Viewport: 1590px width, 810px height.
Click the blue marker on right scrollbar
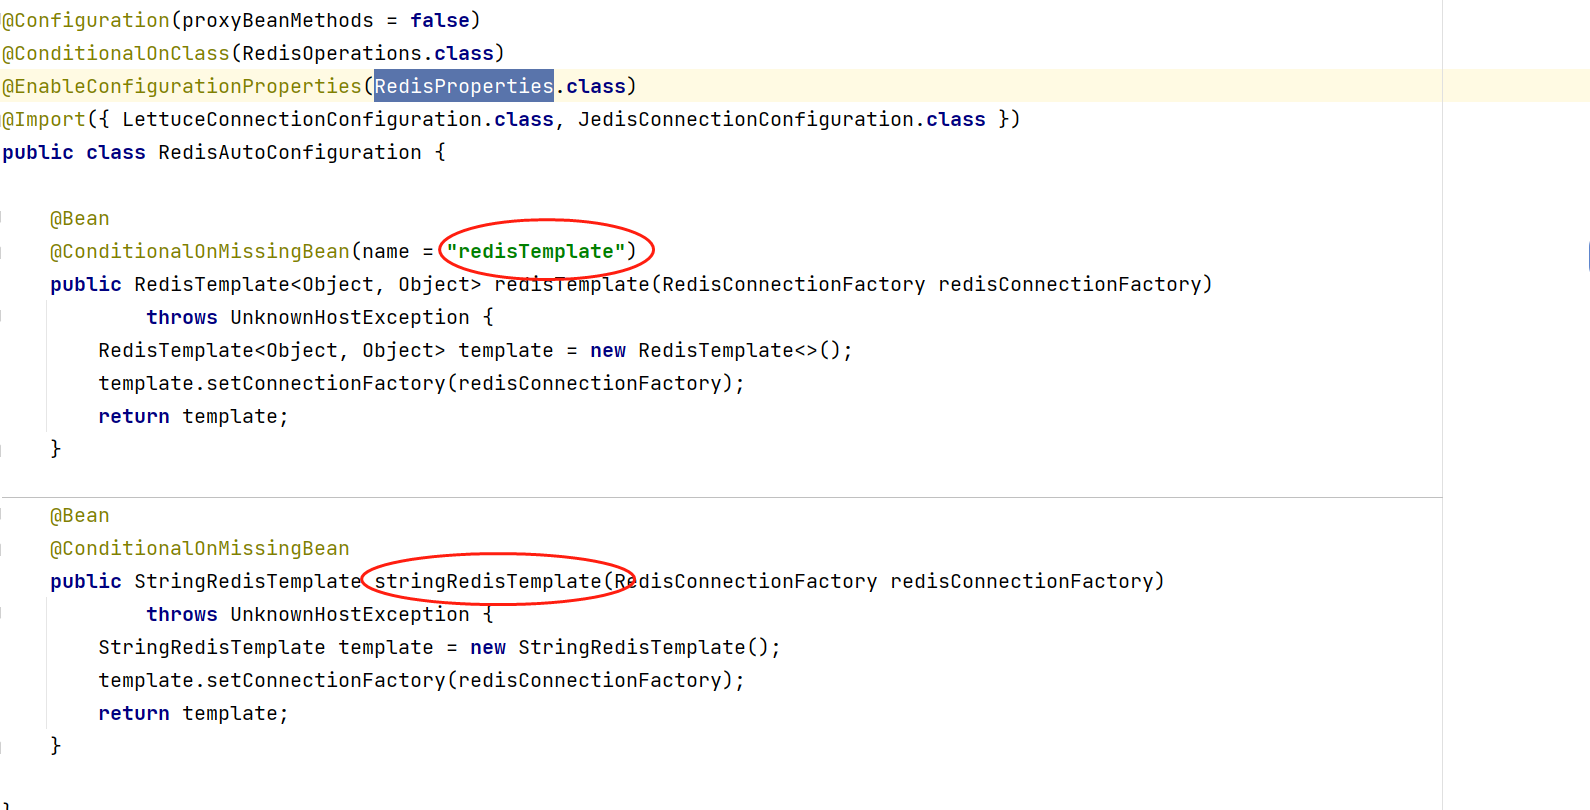pyautogui.click(x=1587, y=256)
